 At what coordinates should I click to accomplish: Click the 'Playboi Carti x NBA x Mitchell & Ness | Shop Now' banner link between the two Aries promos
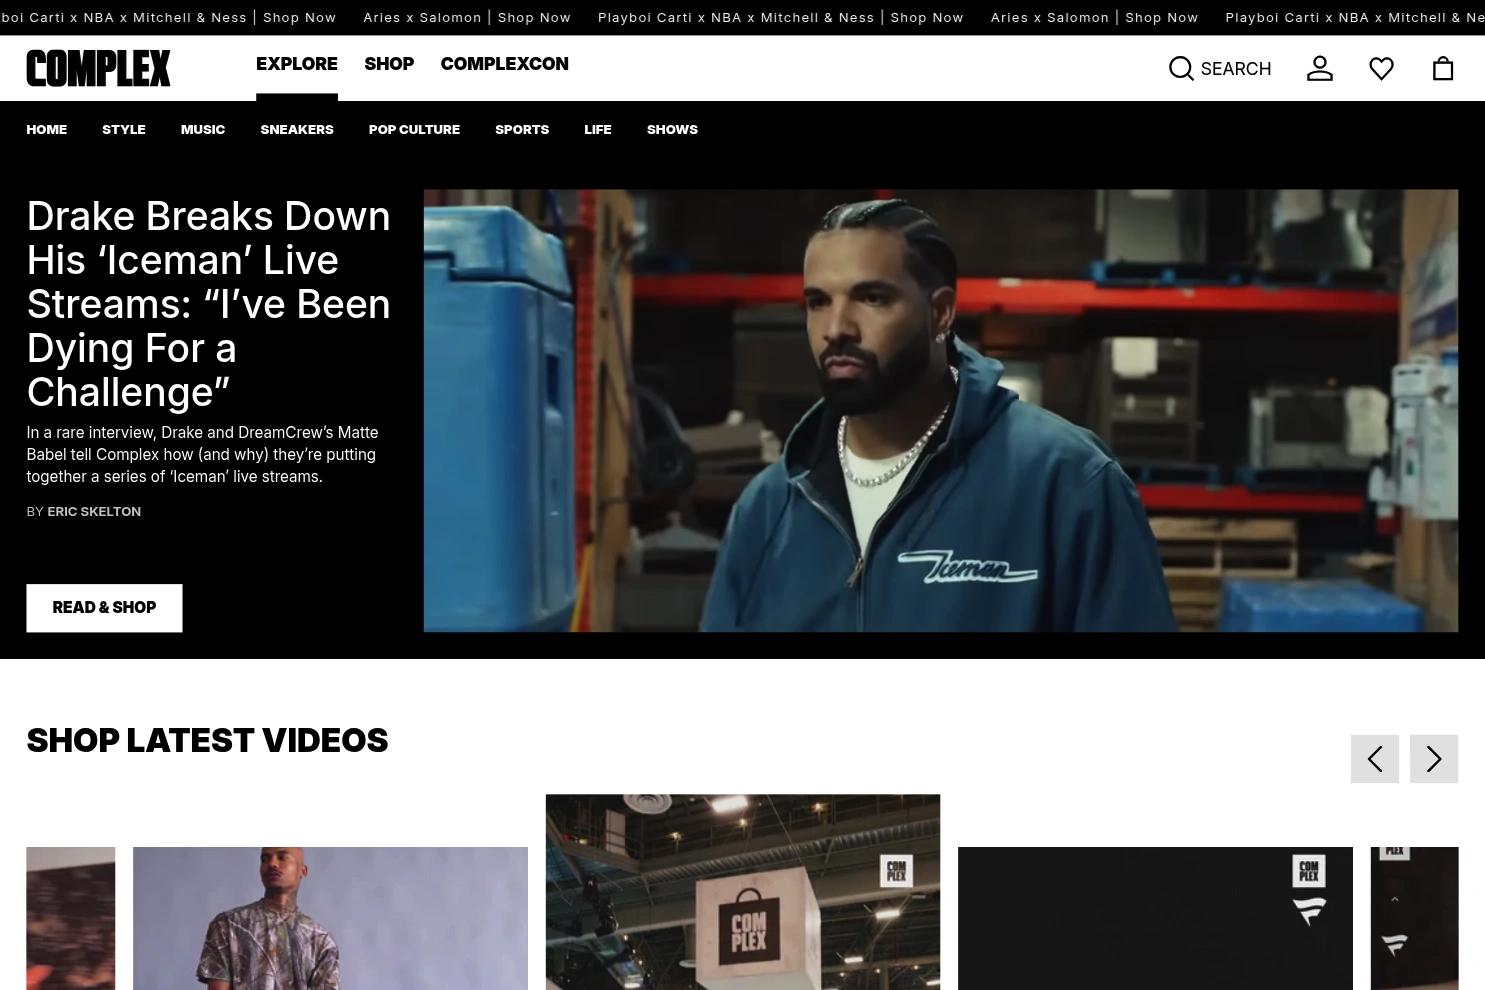click(781, 17)
